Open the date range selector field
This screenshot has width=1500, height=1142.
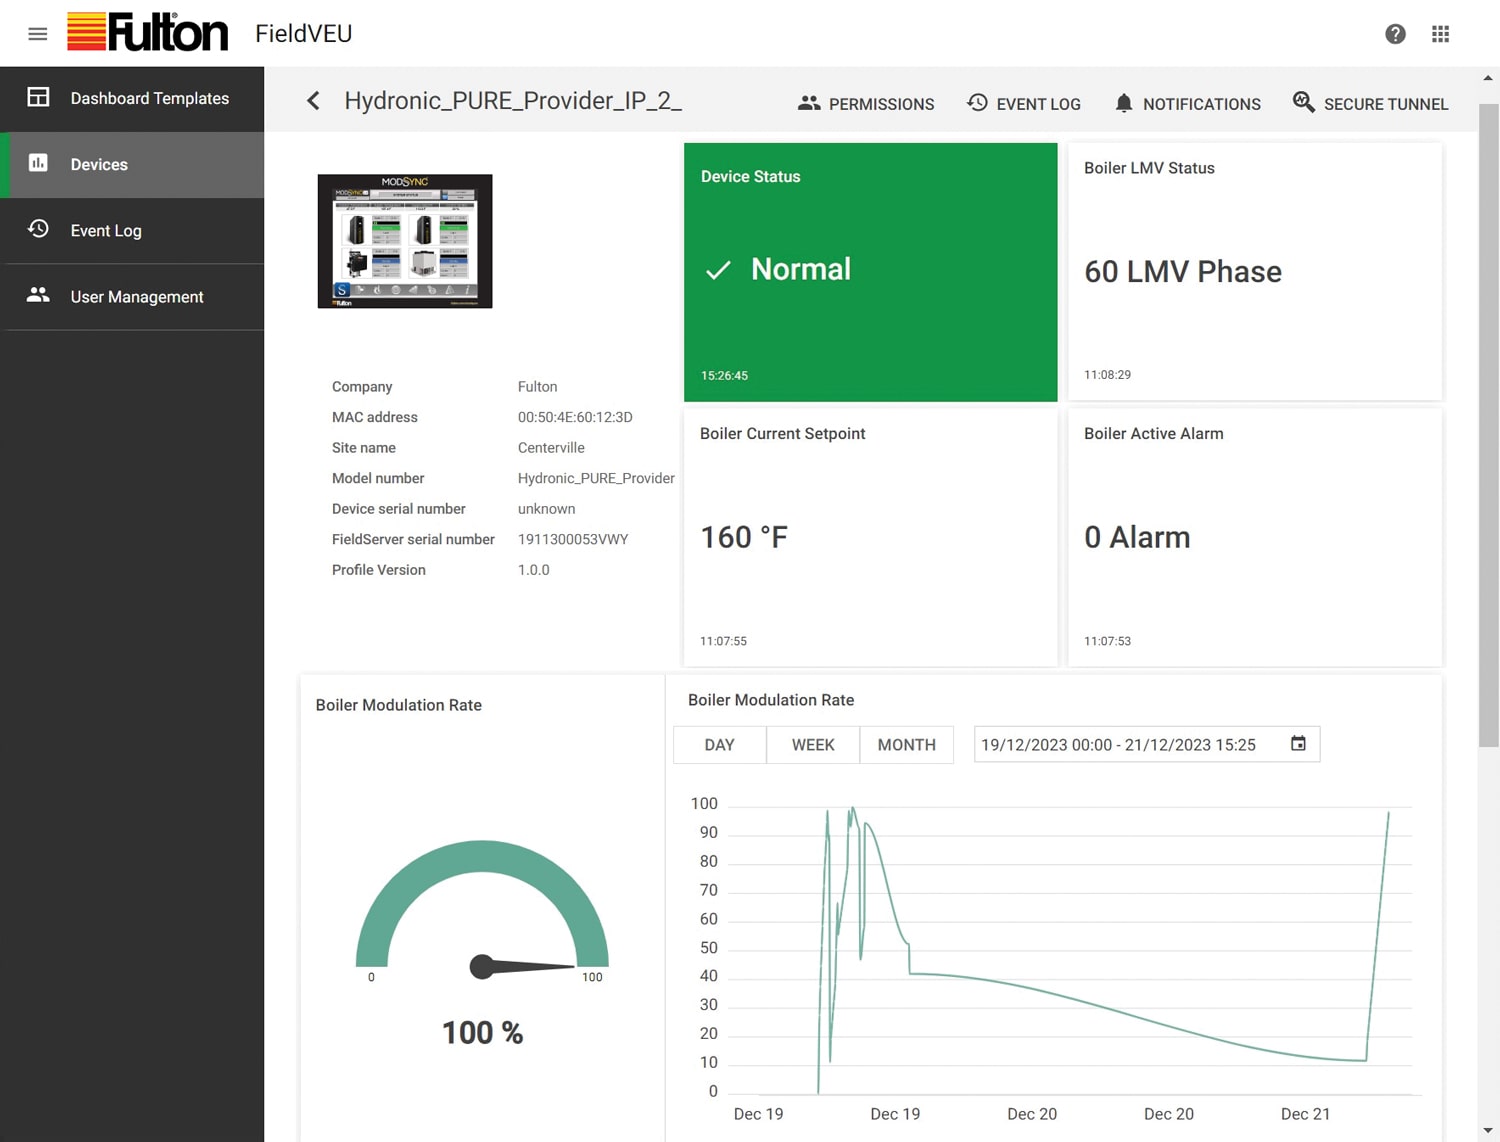pyautogui.click(x=1118, y=744)
